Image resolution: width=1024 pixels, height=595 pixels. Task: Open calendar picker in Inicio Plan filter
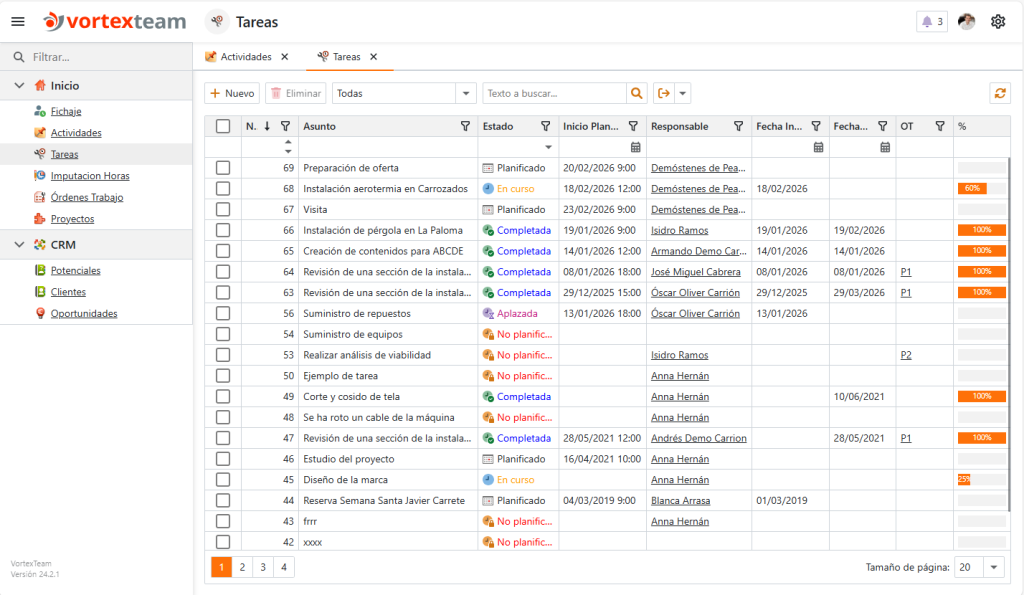(x=635, y=147)
